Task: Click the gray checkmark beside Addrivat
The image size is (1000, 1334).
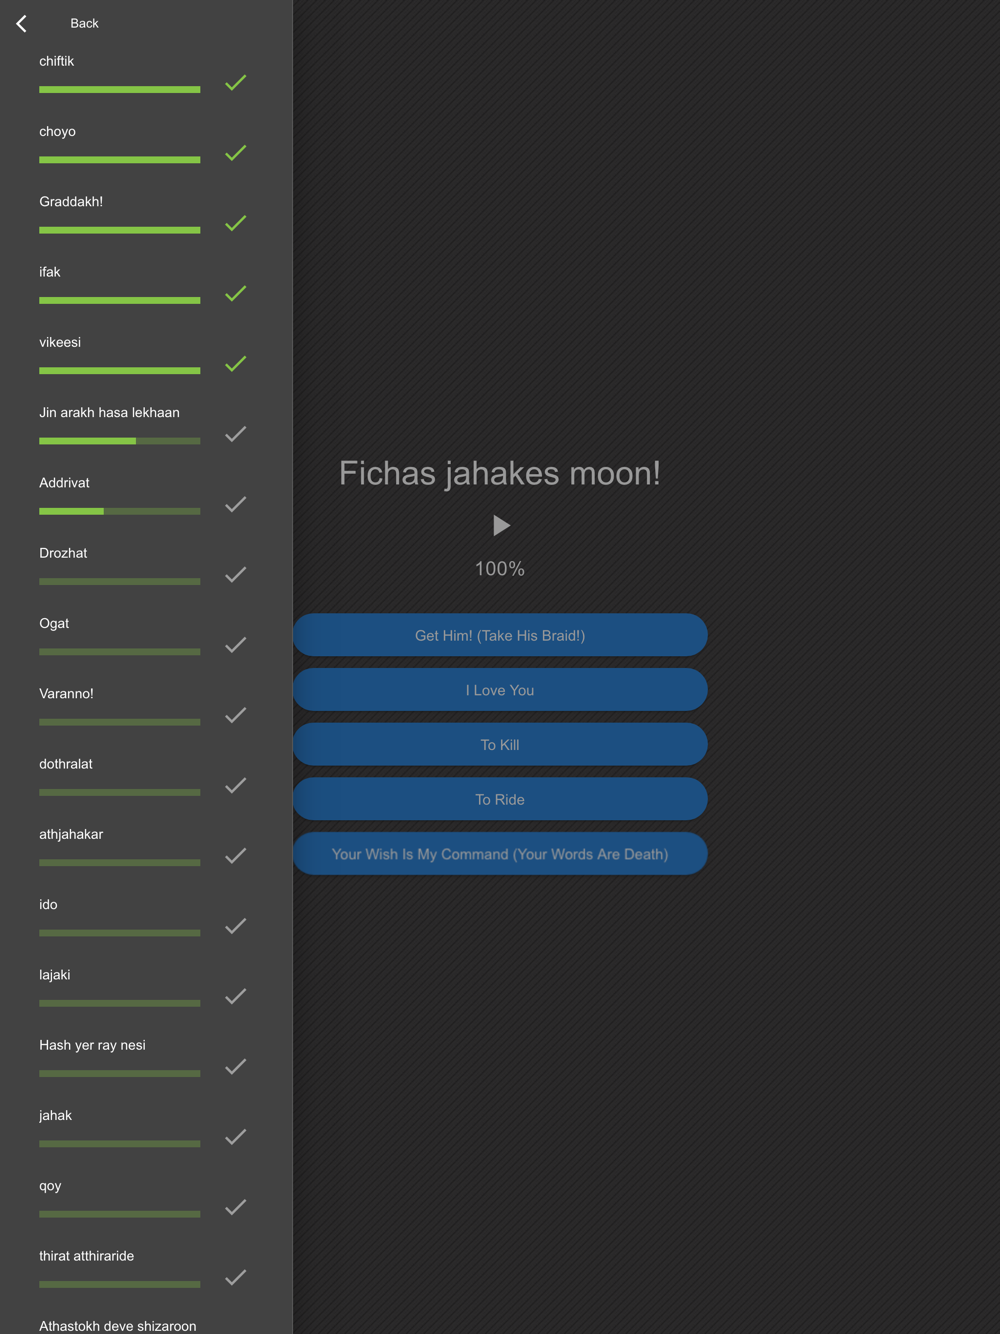Action: [x=236, y=504]
